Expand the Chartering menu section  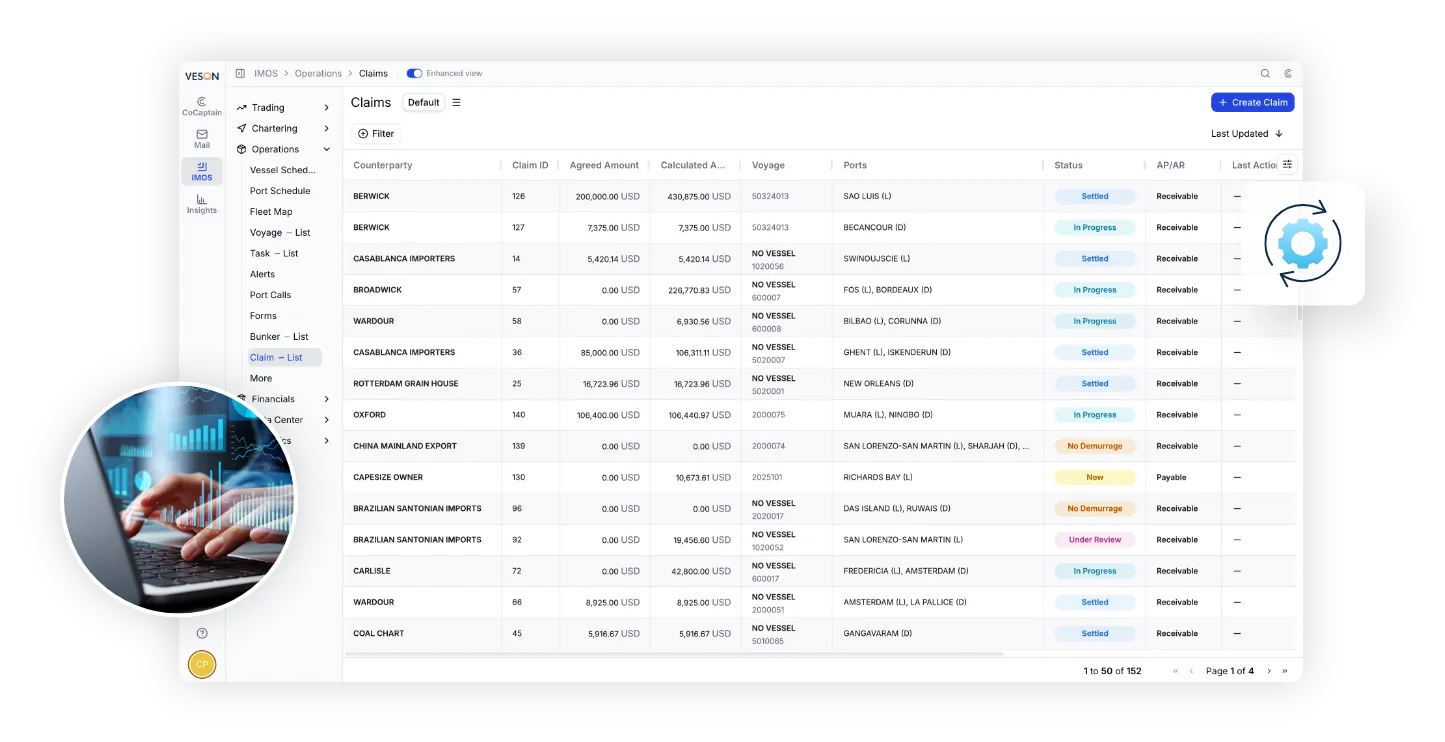point(283,128)
